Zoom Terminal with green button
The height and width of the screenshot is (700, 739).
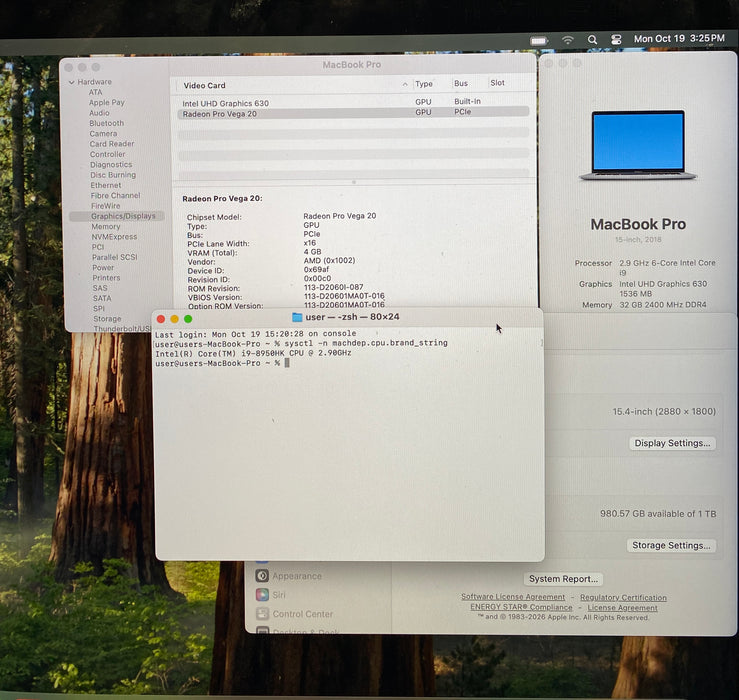coord(188,319)
